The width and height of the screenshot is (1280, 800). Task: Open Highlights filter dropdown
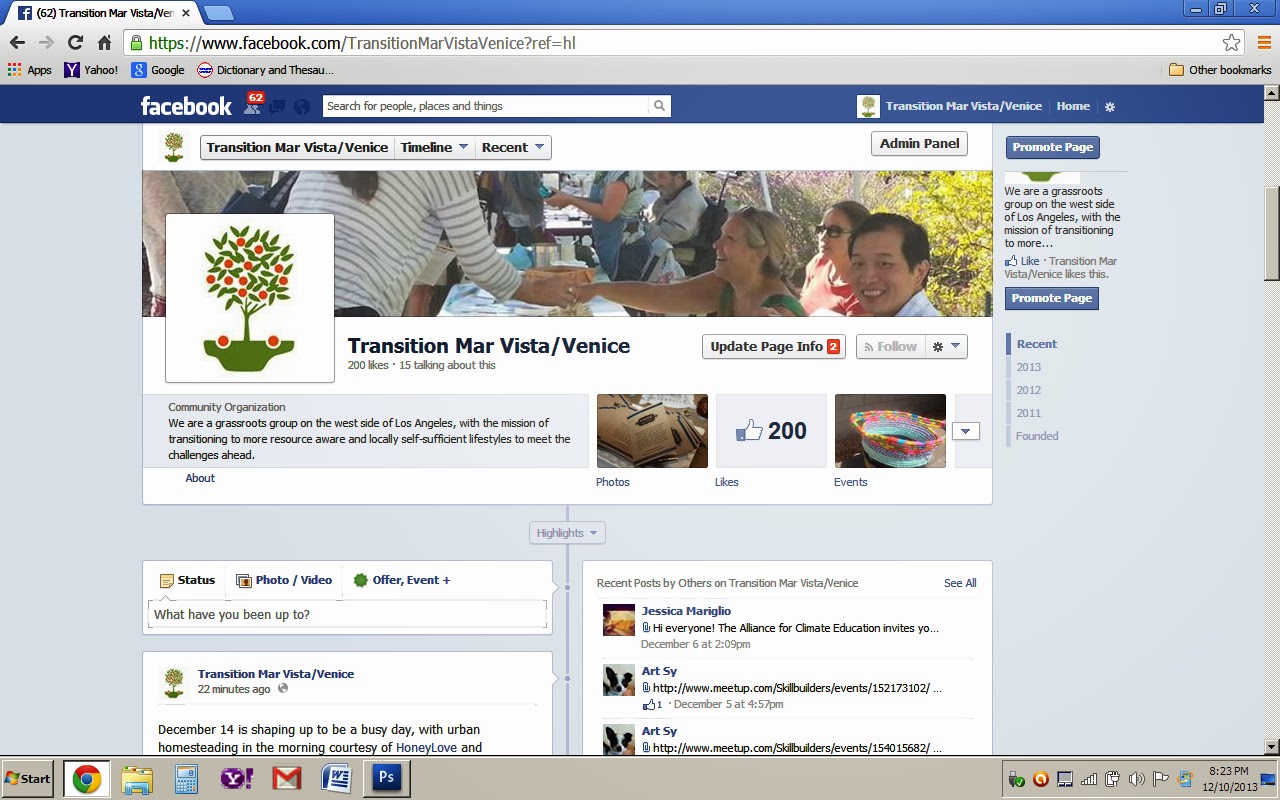(567, 533)
